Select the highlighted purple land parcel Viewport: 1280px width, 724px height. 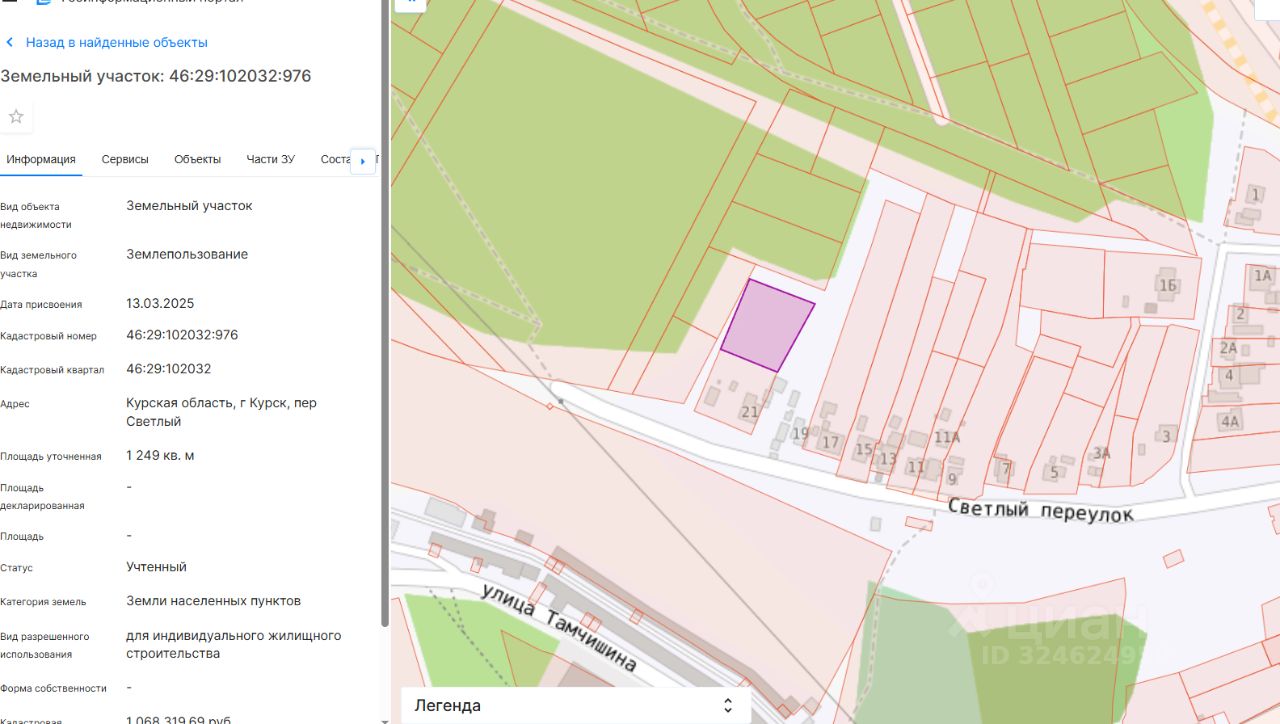[x=767, y=326]
